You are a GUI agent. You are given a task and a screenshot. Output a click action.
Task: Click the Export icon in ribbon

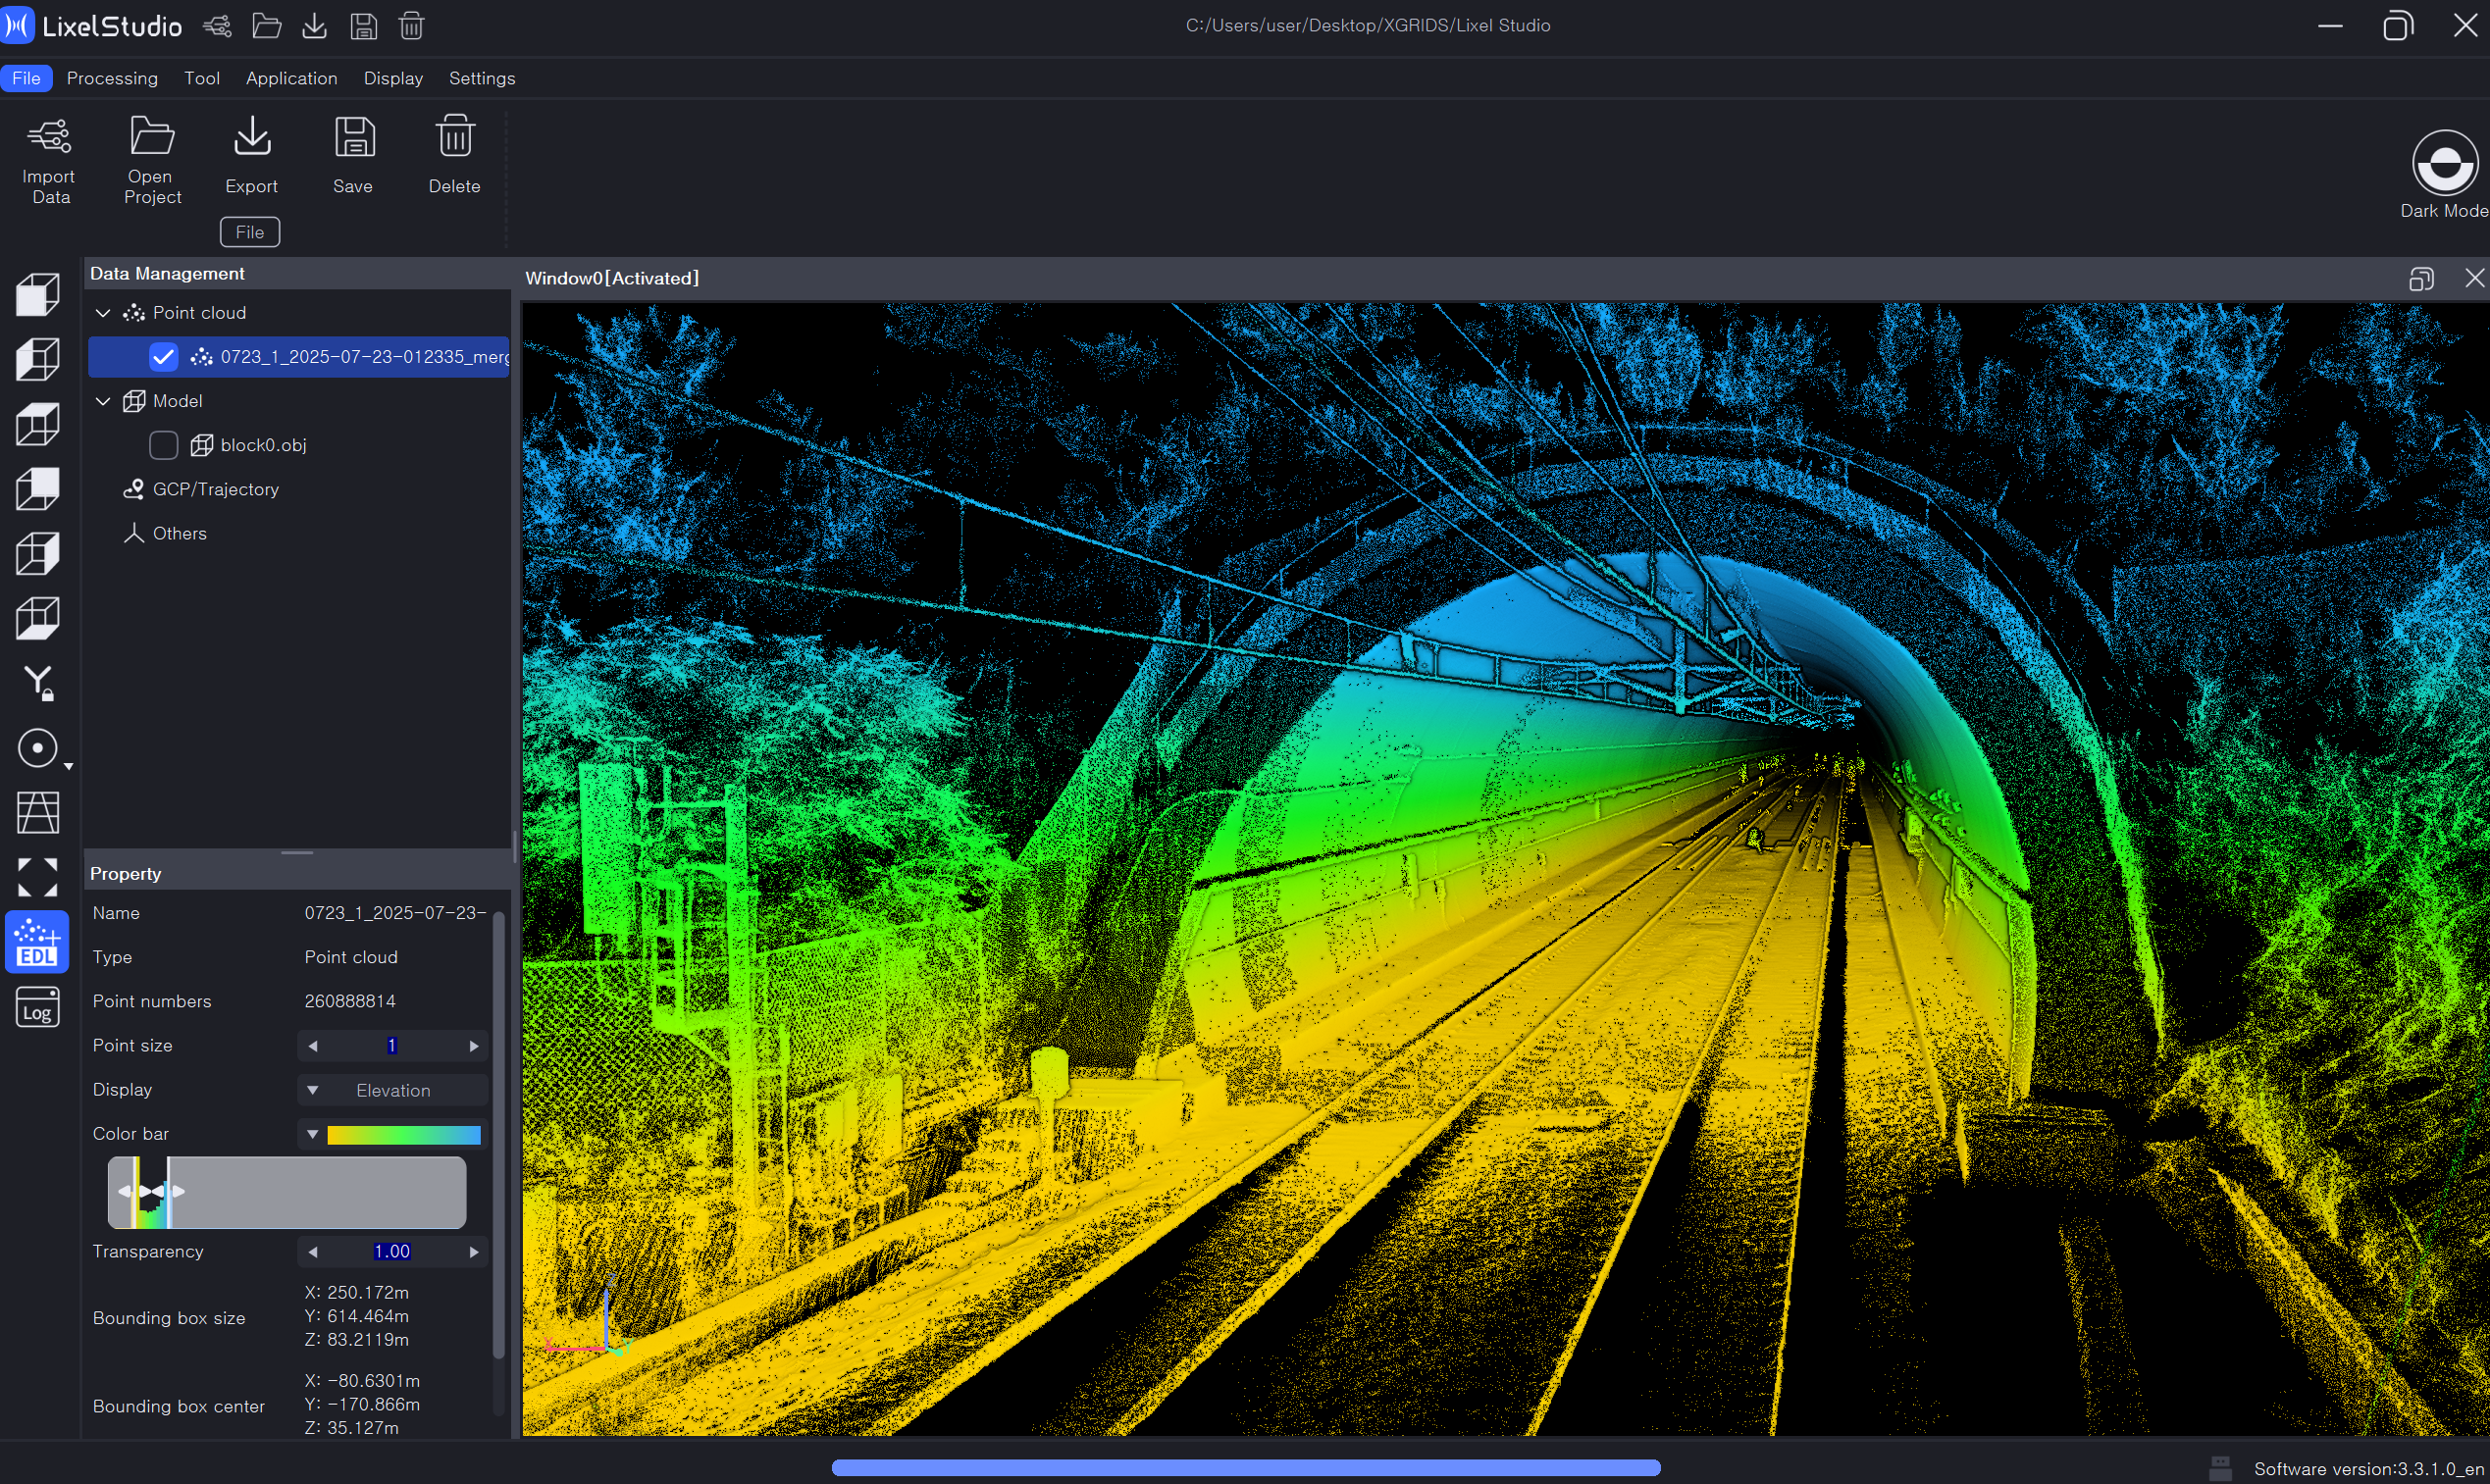point(252,137)
